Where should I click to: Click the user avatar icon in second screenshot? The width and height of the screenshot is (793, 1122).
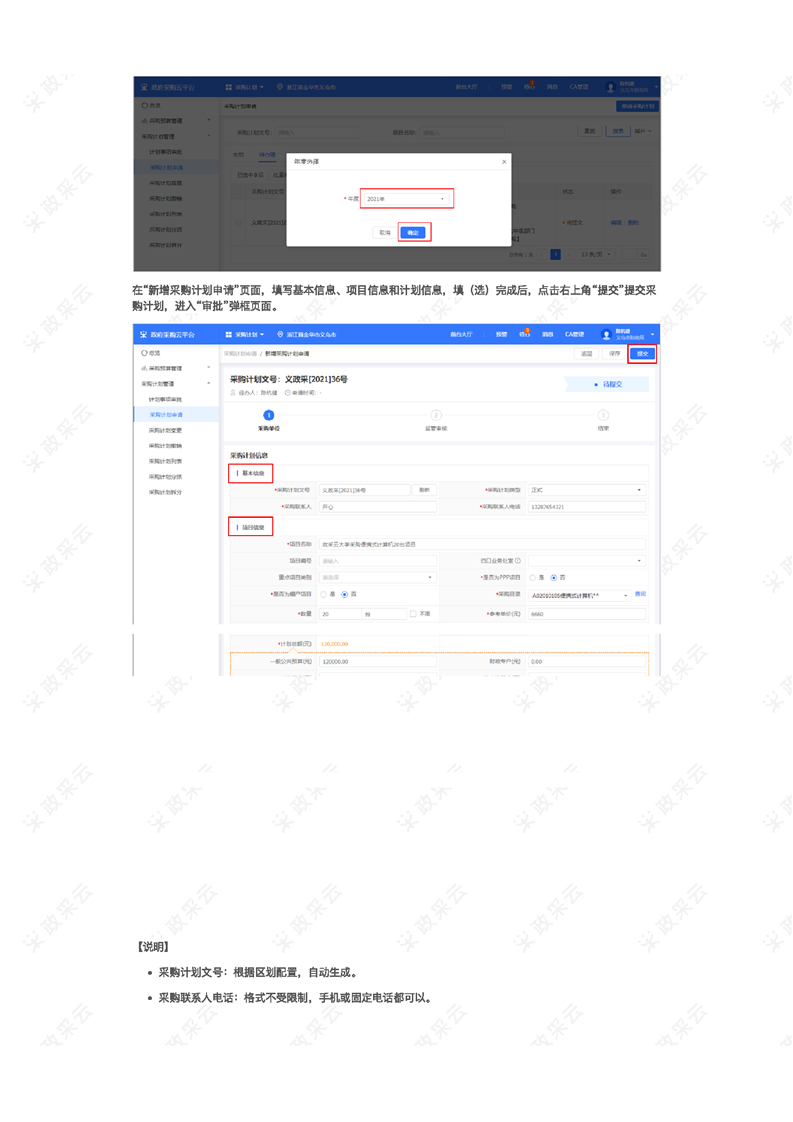pyautogui.click(x=606, y=334)
